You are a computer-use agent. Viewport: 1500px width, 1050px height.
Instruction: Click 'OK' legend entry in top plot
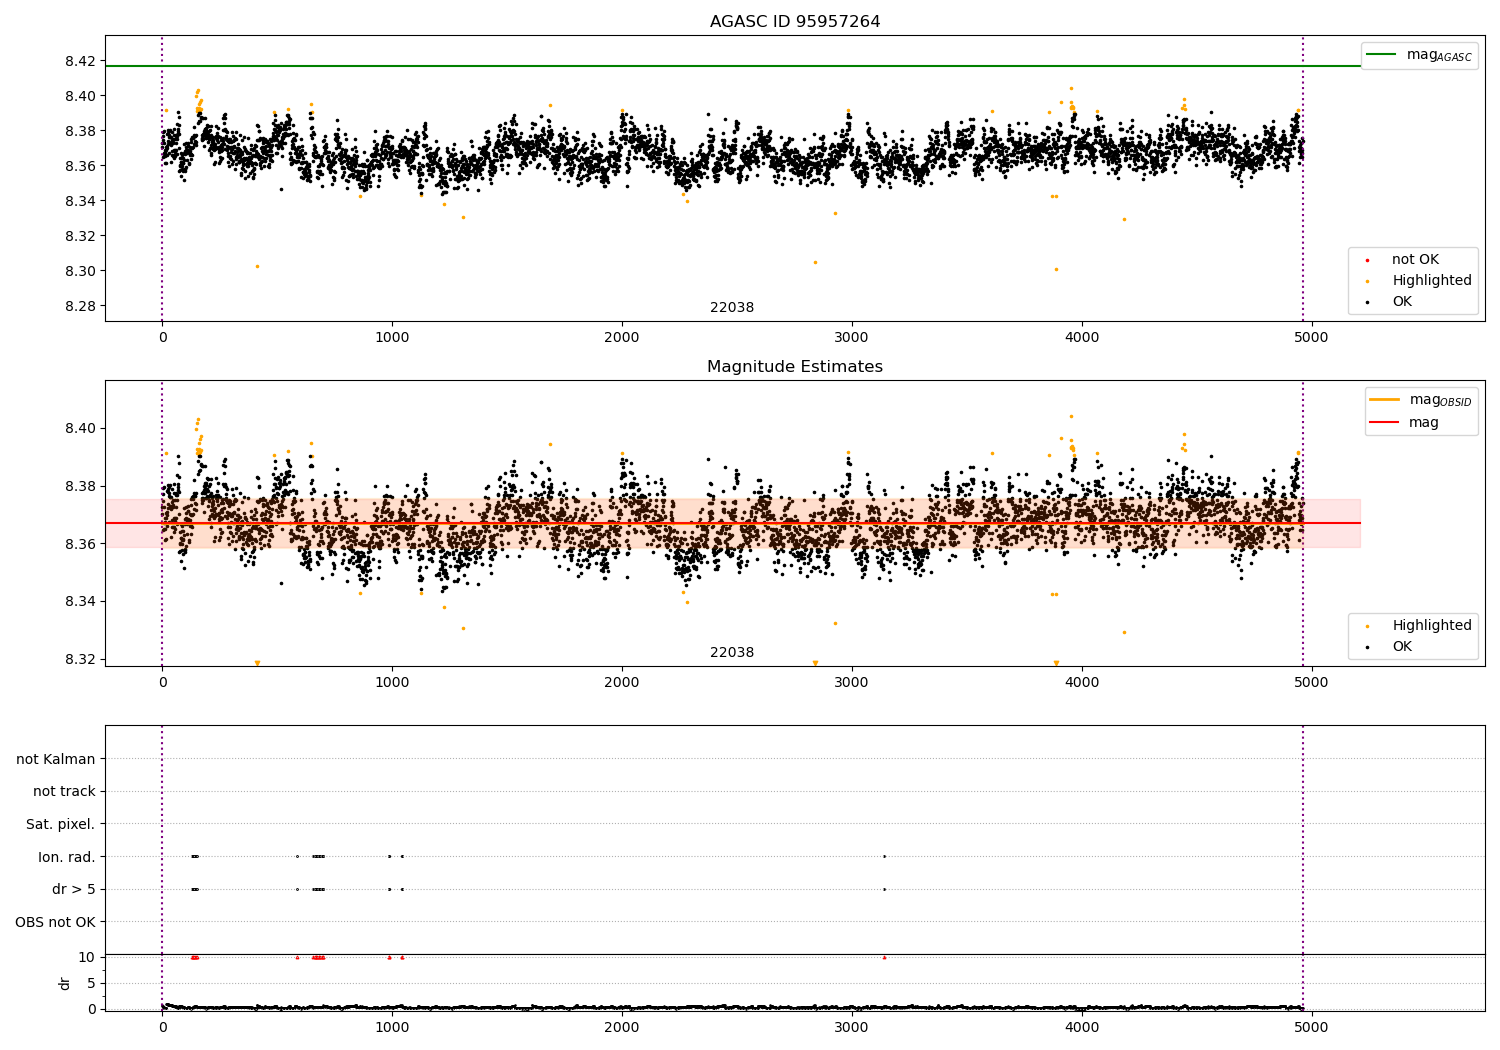tap(1391, 302)
